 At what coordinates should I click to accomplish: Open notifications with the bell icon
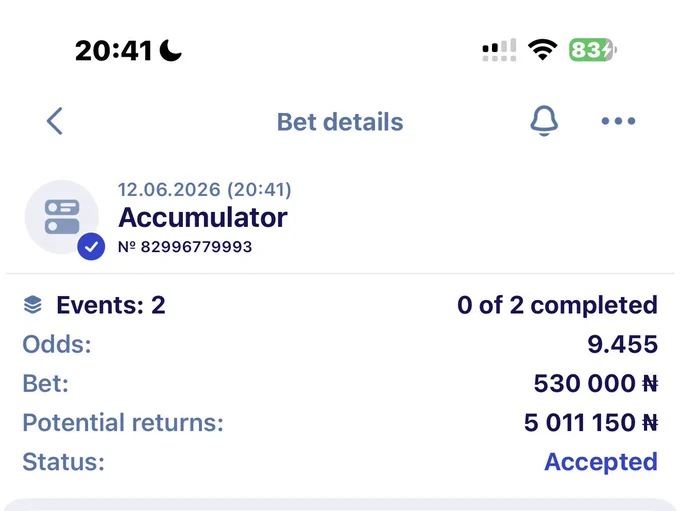click(544, 121)
